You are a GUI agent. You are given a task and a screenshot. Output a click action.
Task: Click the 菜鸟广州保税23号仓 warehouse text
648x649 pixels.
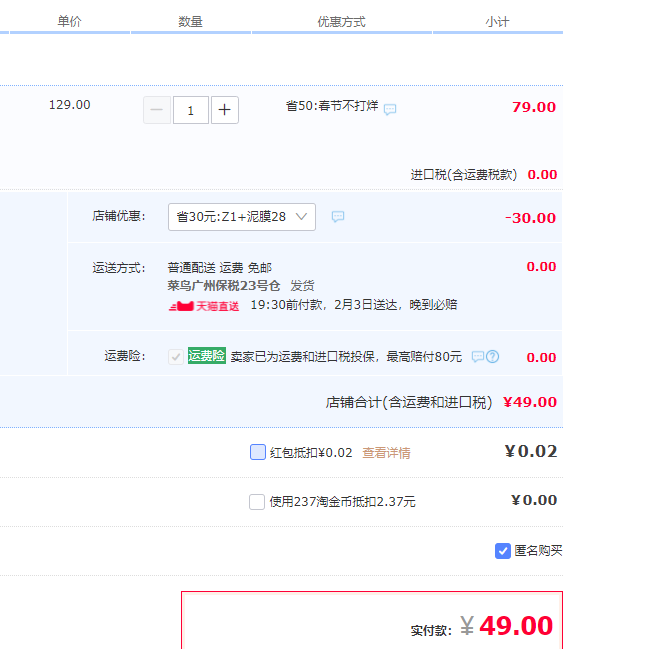coord(224,286)
